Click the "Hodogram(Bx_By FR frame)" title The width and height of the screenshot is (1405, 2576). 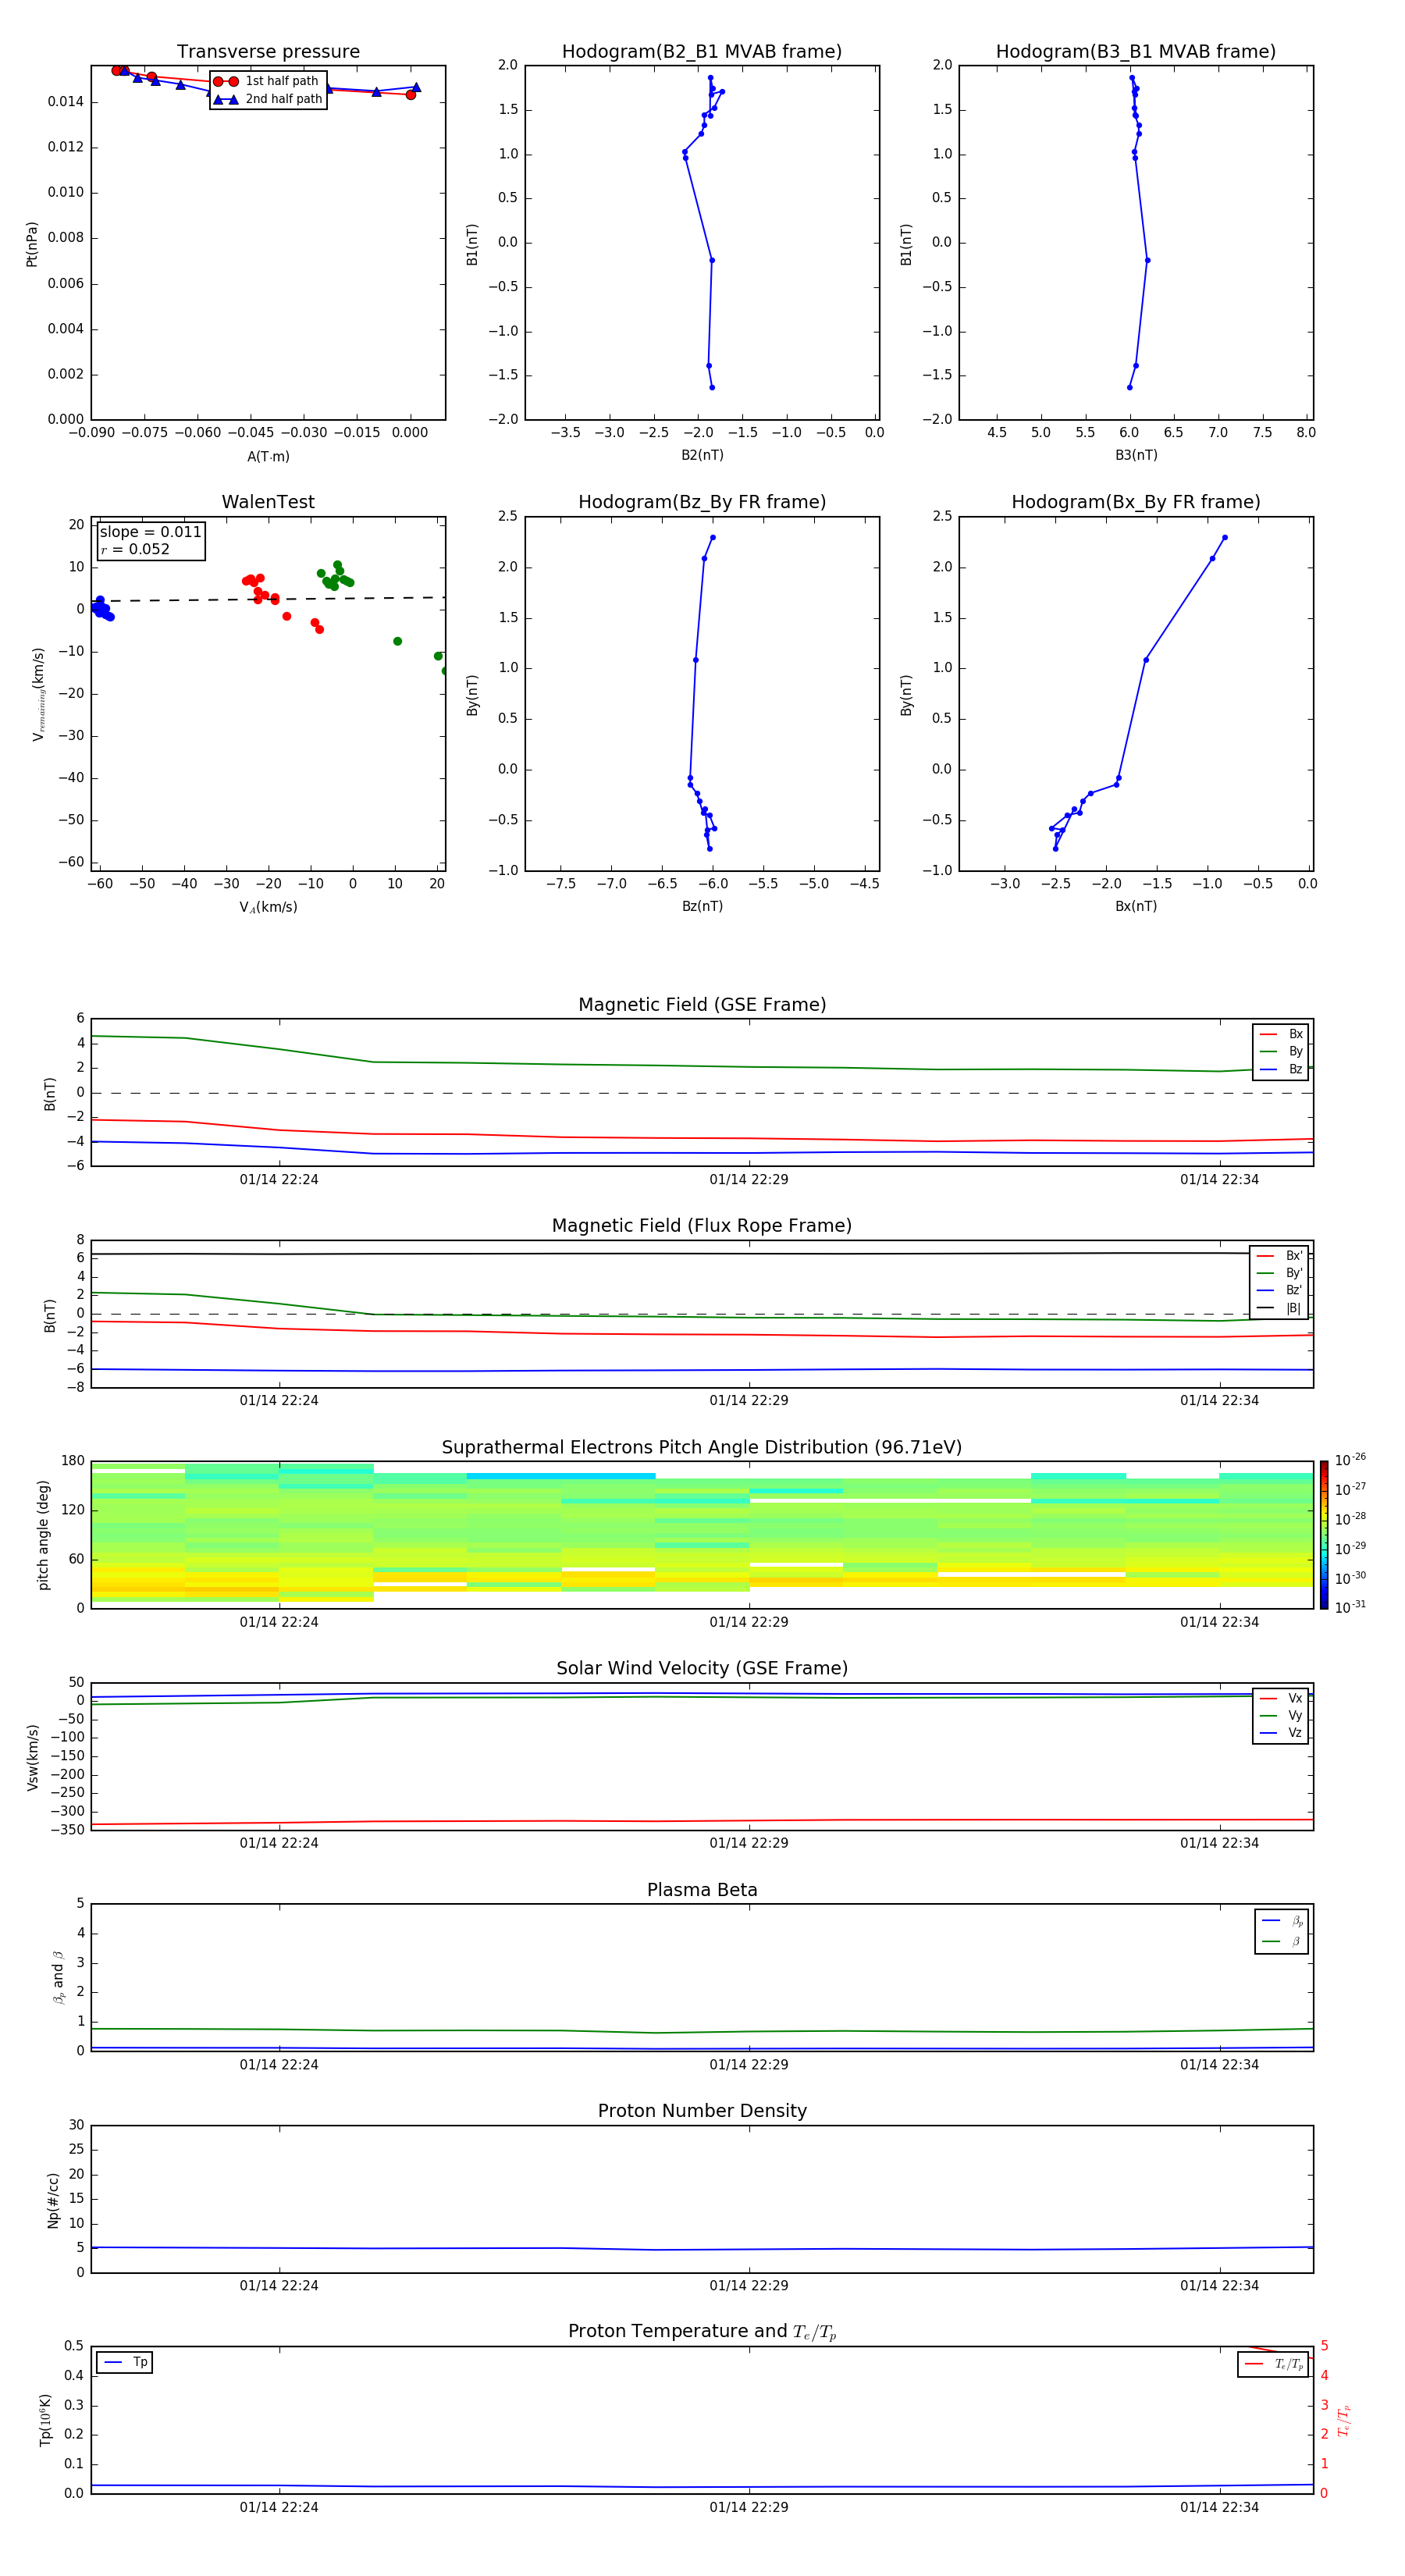pyautogui.click(x=1136, y=502)
